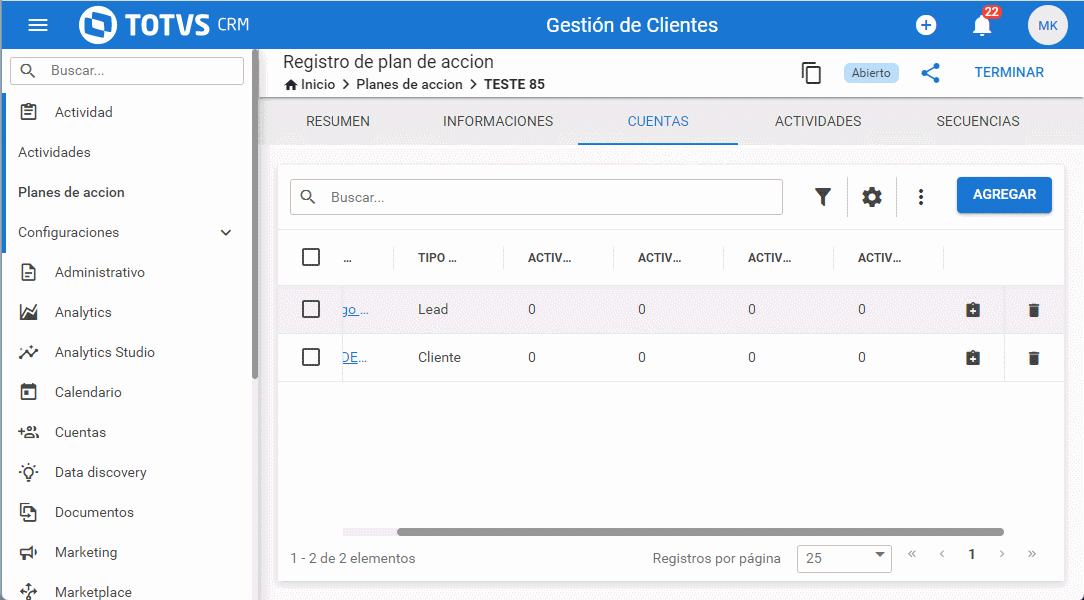
Task: Open the hamburger main menu
Action: (38, 26)
